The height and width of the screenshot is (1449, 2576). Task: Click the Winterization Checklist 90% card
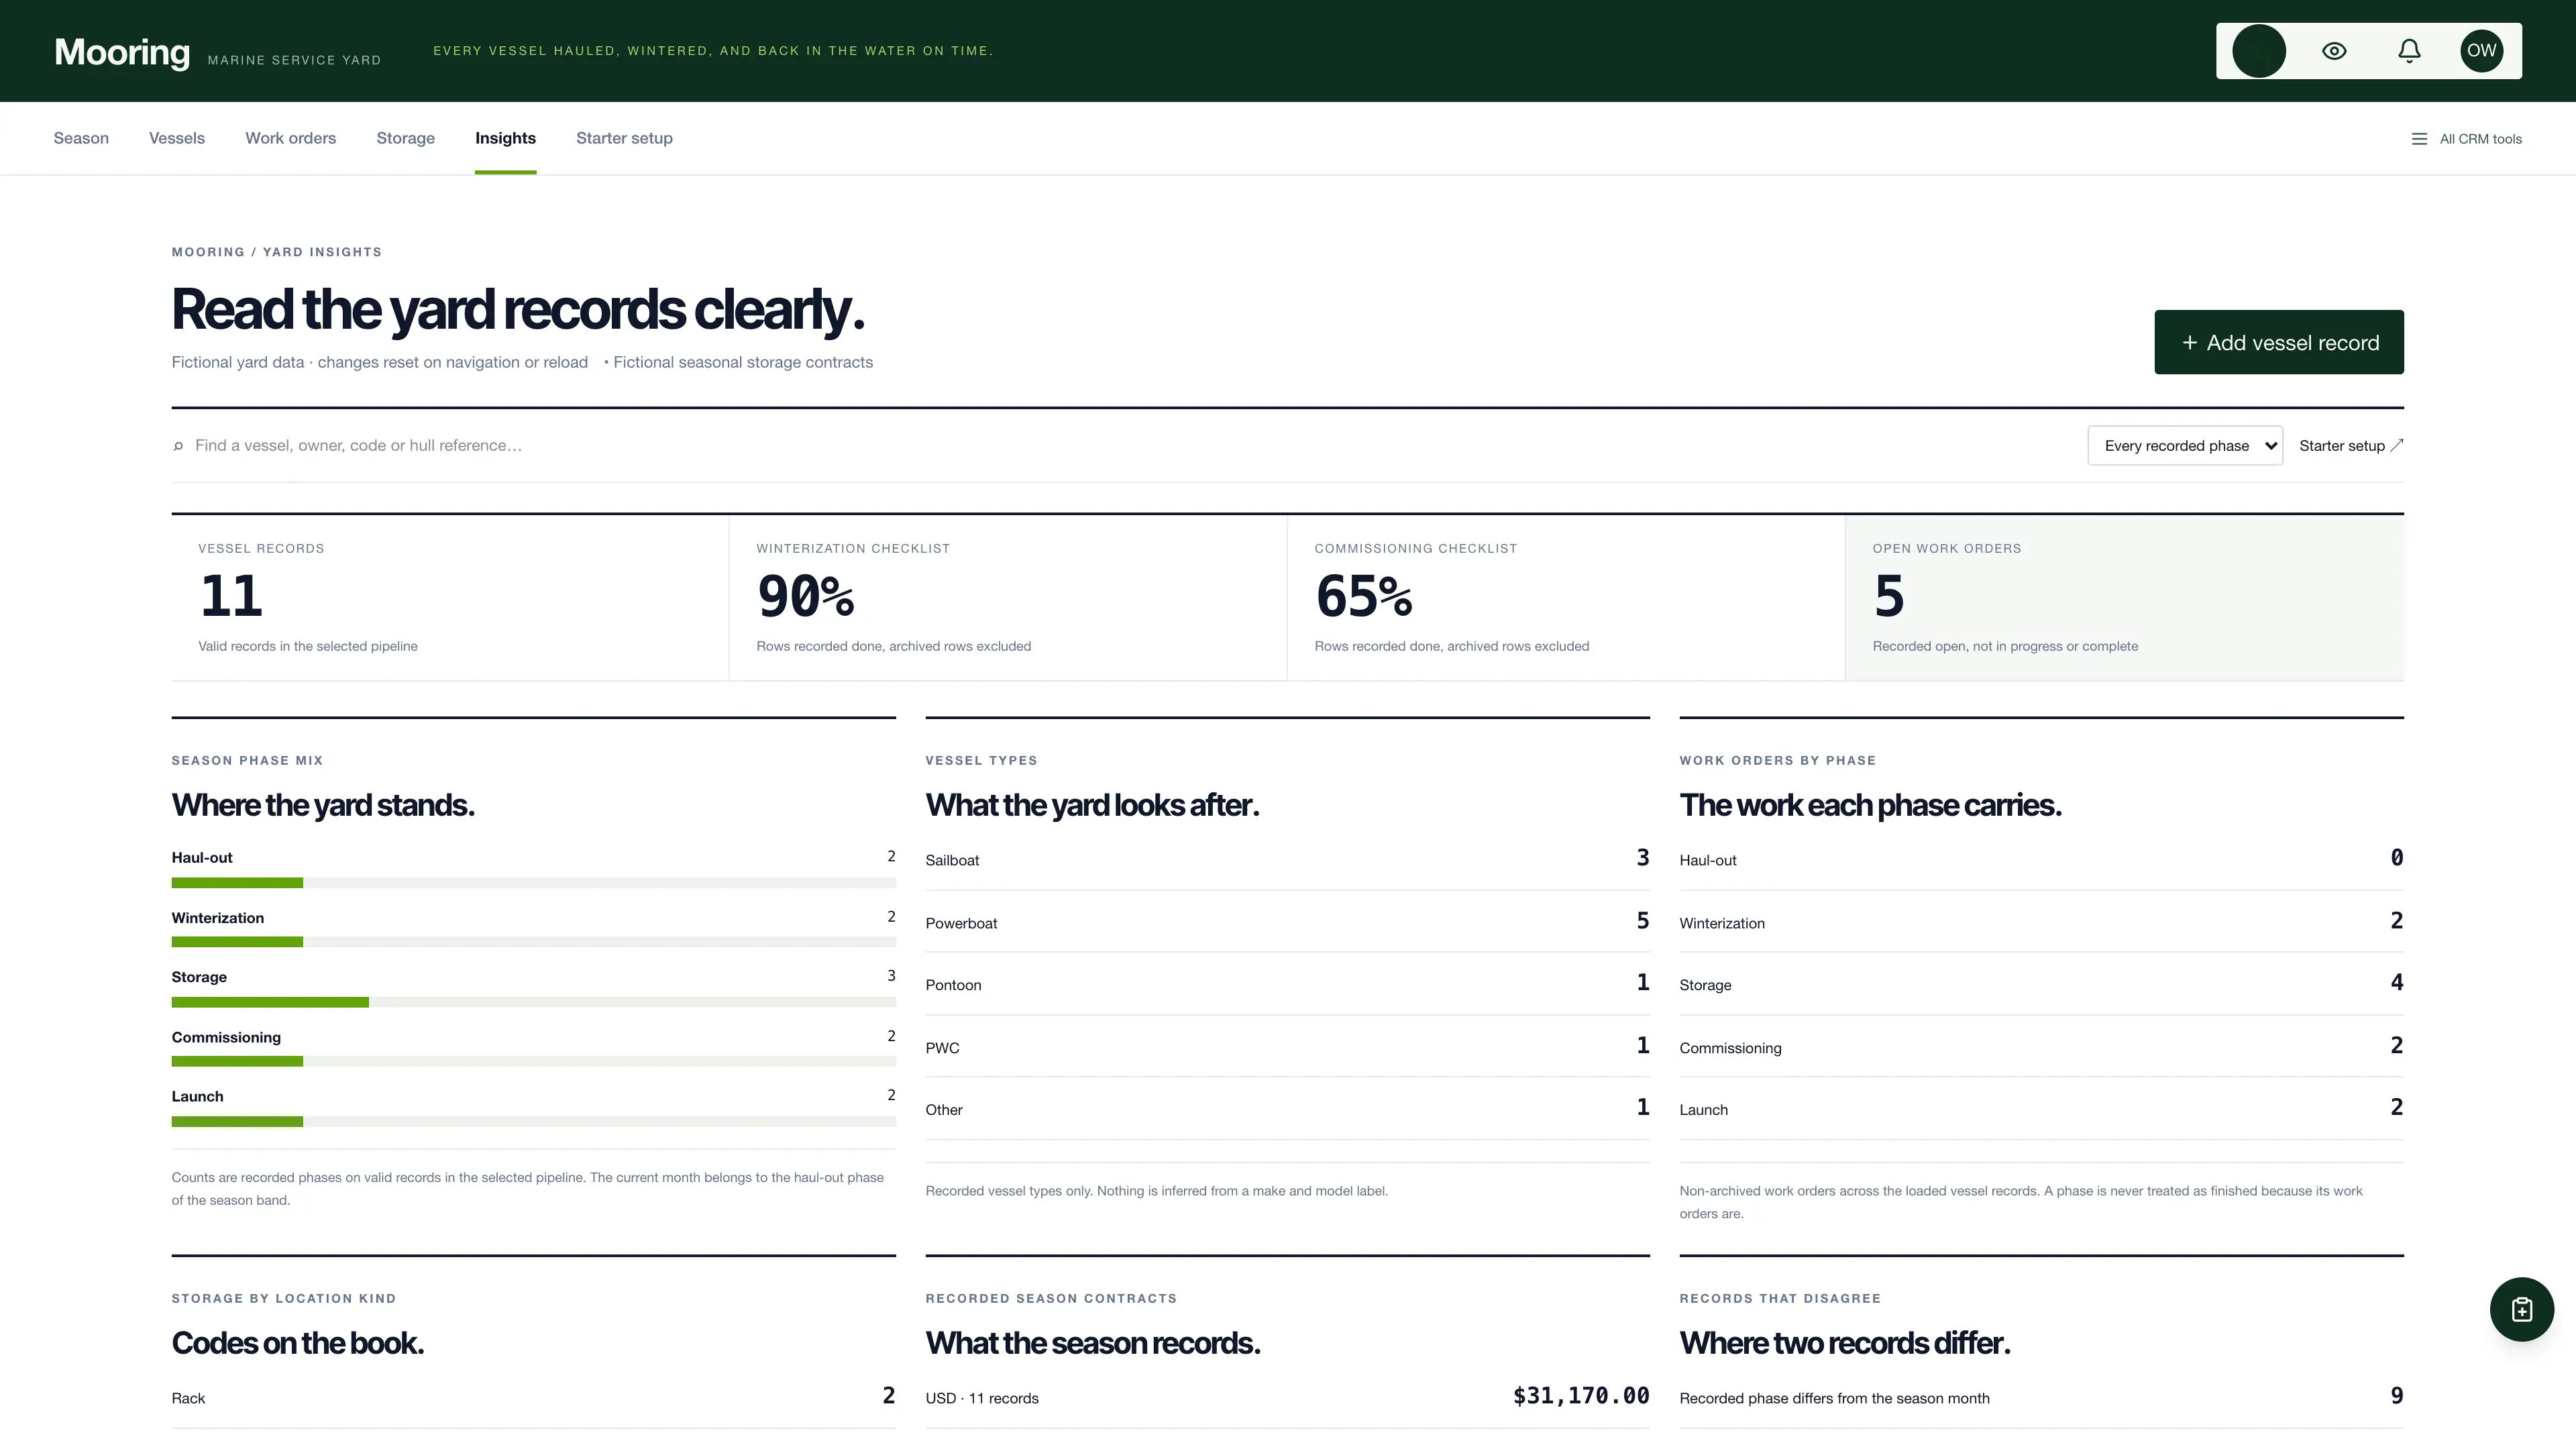[x=1008, y=598]
